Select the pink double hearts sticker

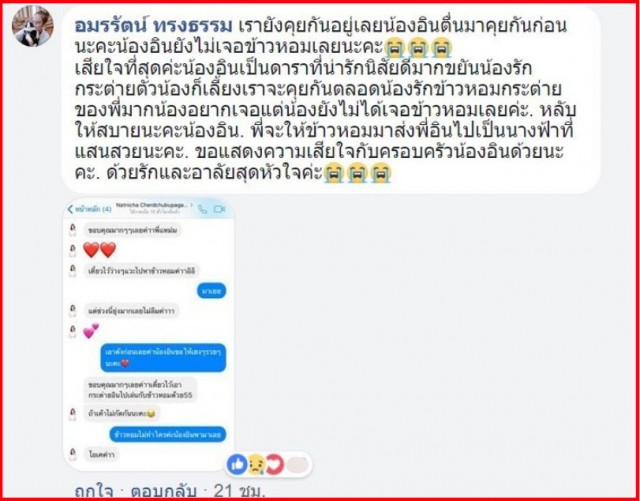point(91,331)
